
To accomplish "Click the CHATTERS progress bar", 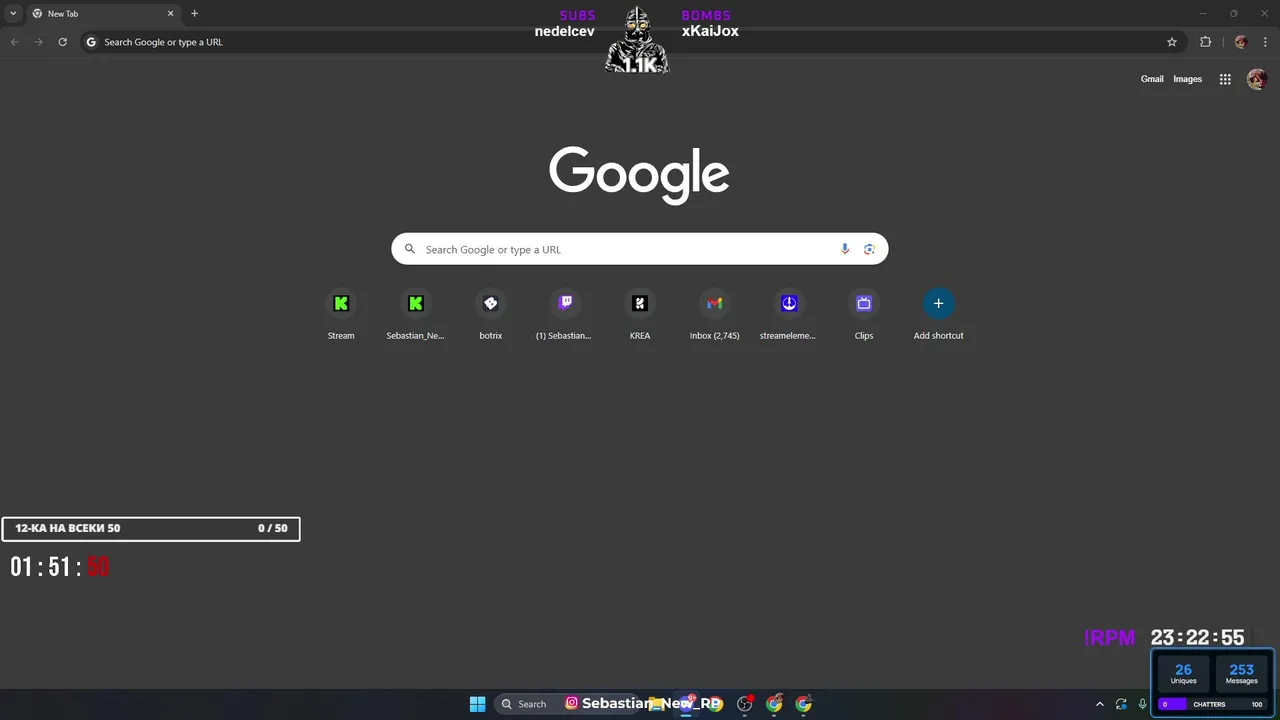I will tap(1212, 704).
